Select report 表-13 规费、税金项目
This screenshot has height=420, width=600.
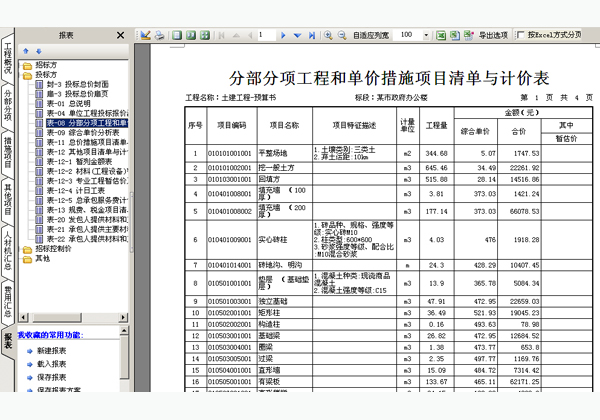[x=82, y=210]
